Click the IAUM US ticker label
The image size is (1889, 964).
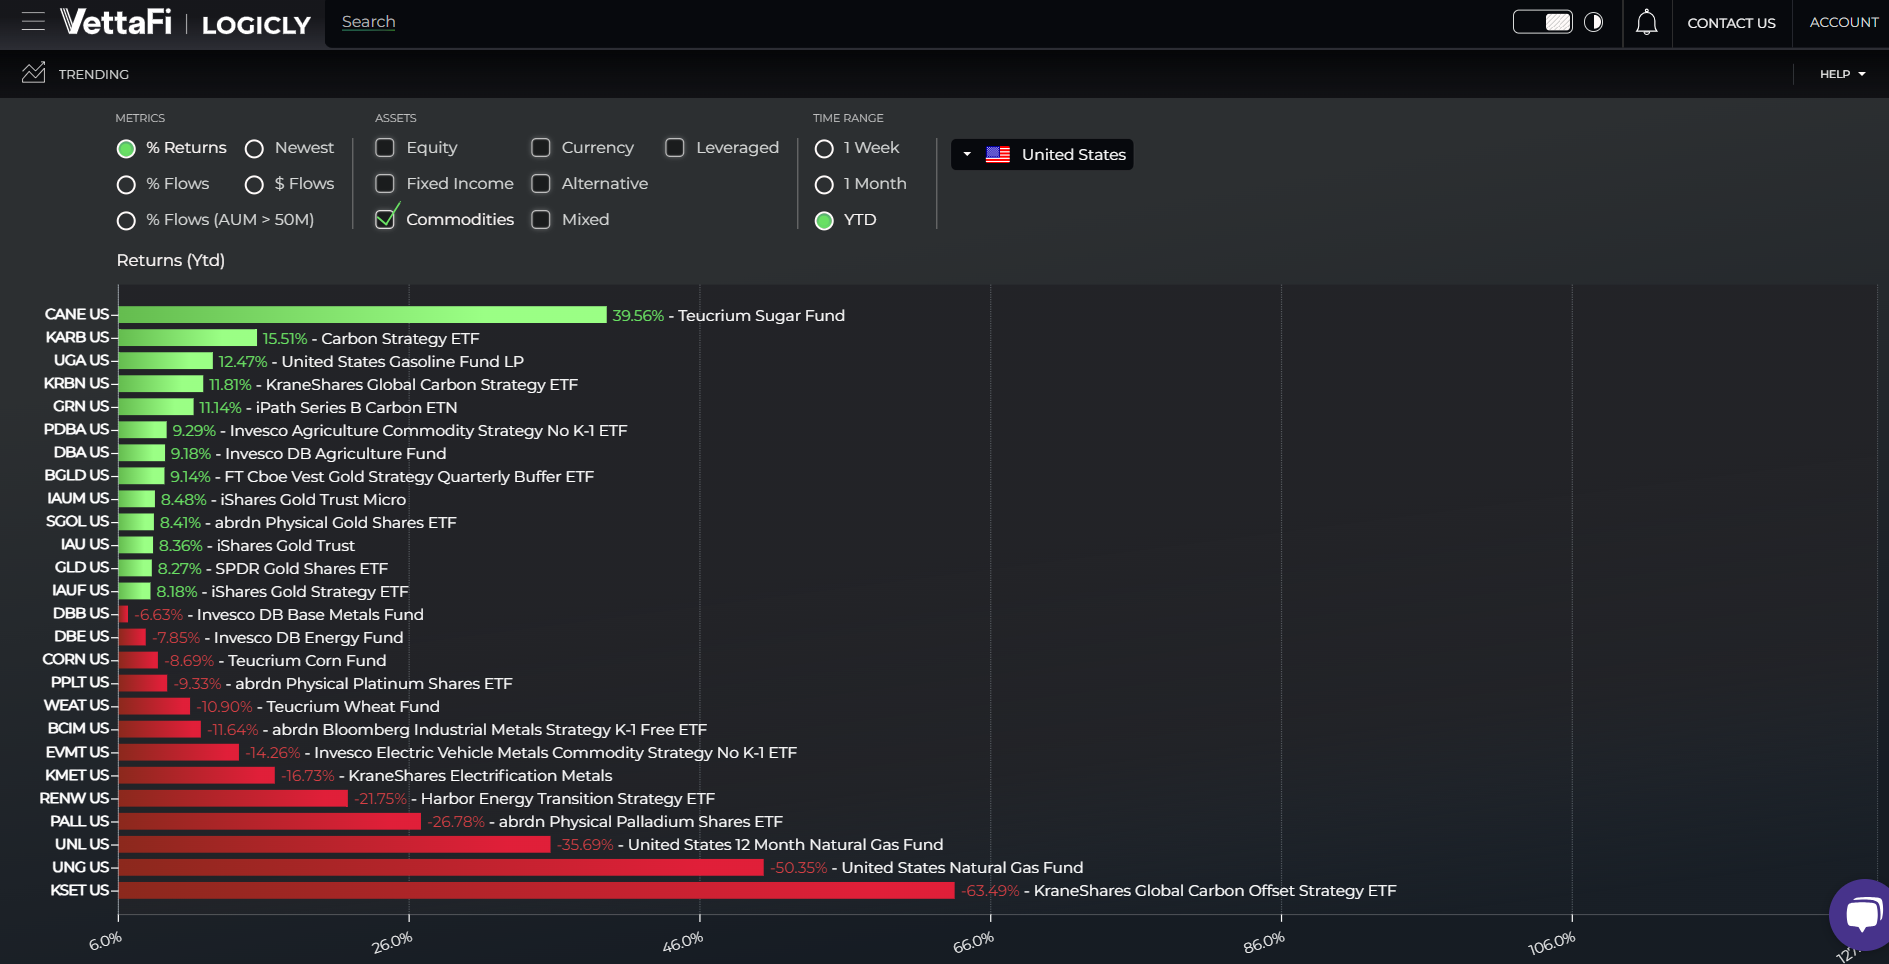[78, 498]
